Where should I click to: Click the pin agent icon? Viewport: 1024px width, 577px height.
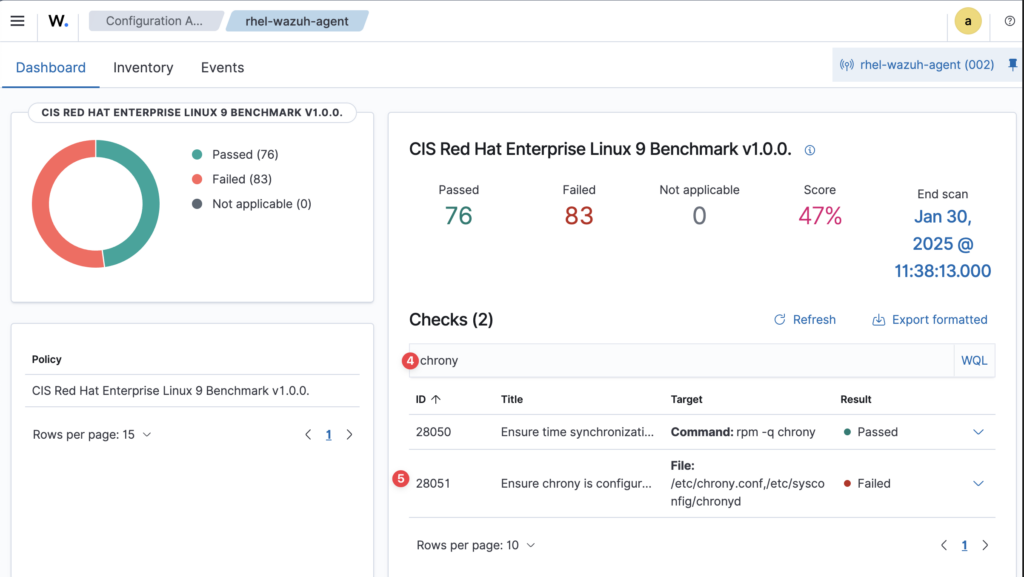click(1012, 65)
